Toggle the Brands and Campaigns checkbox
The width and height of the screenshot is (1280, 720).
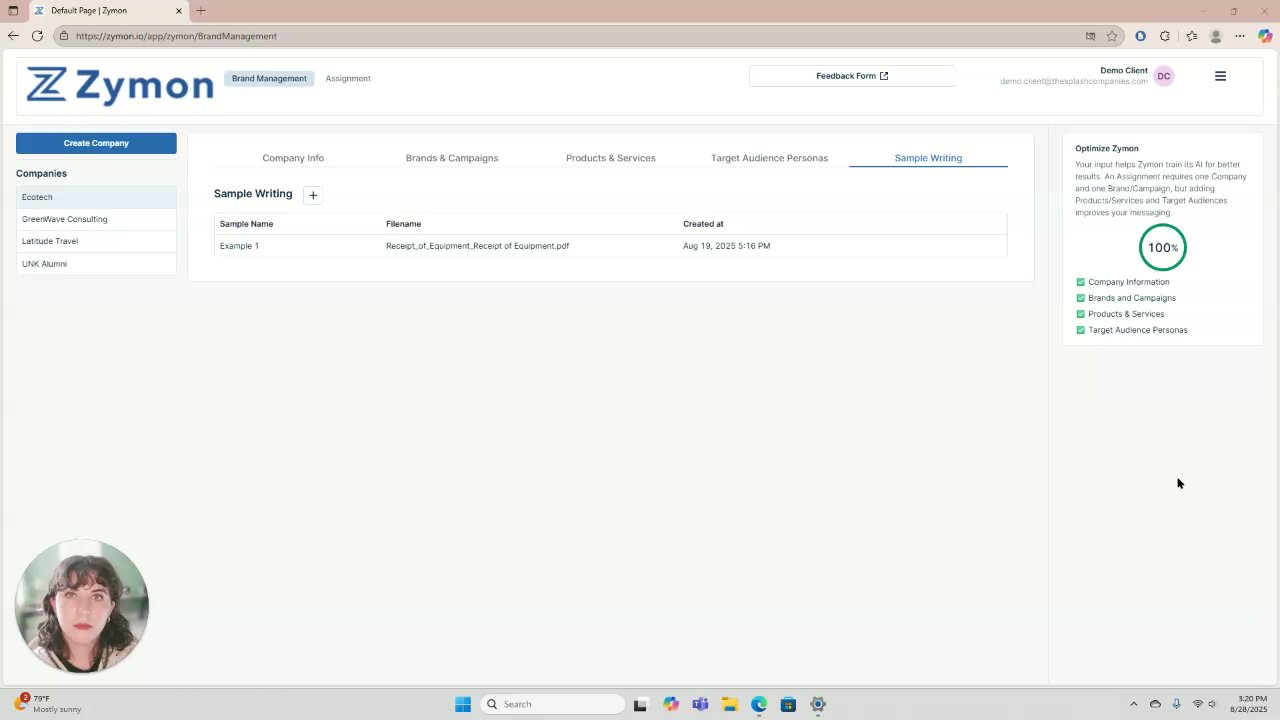[x=1080, y=298]
